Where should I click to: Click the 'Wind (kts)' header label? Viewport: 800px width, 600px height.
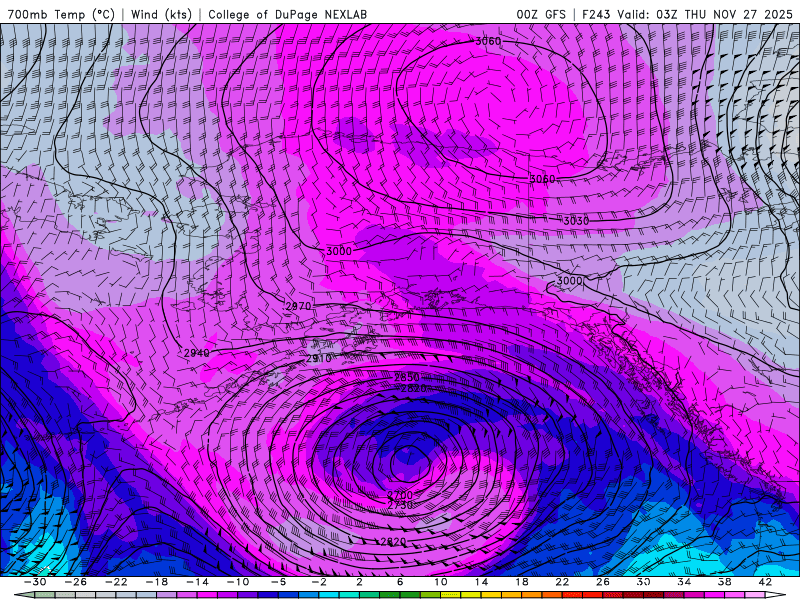point(161,14)
